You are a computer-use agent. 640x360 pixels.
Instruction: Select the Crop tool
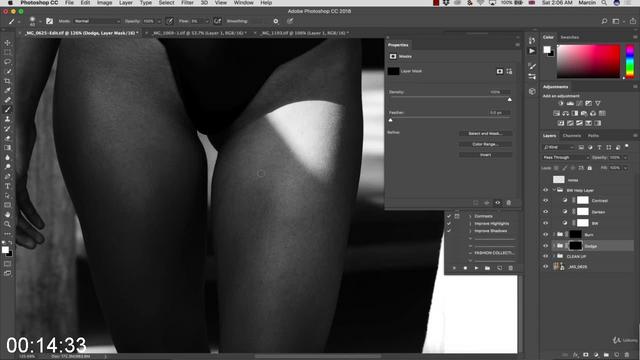tap(7, 81)
